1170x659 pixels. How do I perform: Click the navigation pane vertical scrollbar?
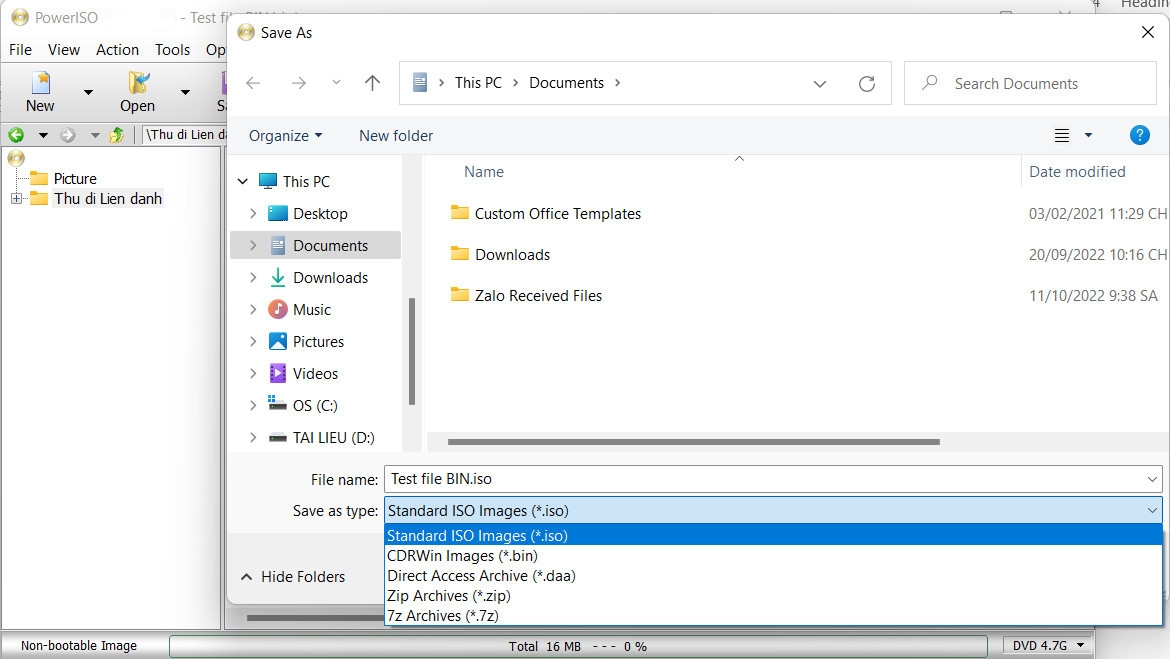[411, 352]
